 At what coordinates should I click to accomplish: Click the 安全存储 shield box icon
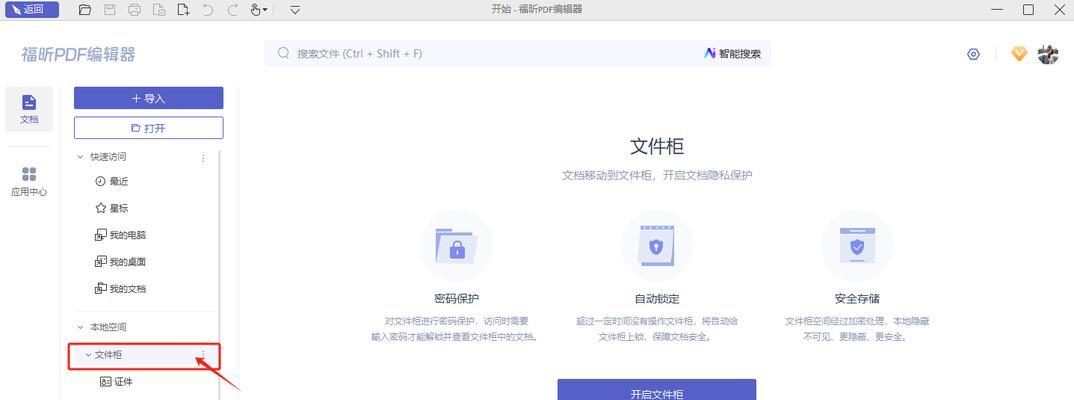point(857,245)
